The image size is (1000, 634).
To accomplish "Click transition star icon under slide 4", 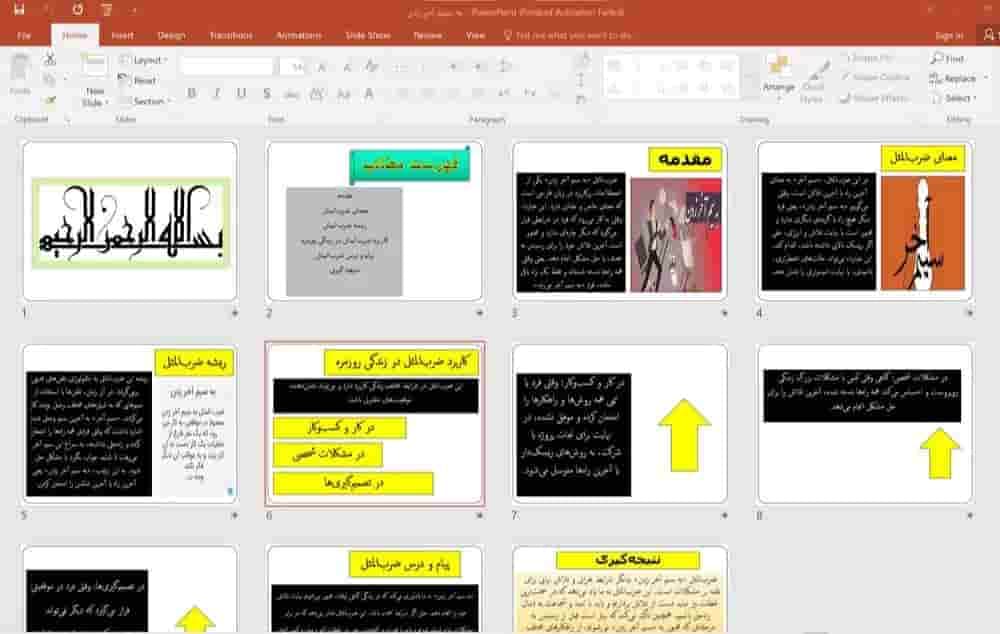I will [x=969, y=313].
